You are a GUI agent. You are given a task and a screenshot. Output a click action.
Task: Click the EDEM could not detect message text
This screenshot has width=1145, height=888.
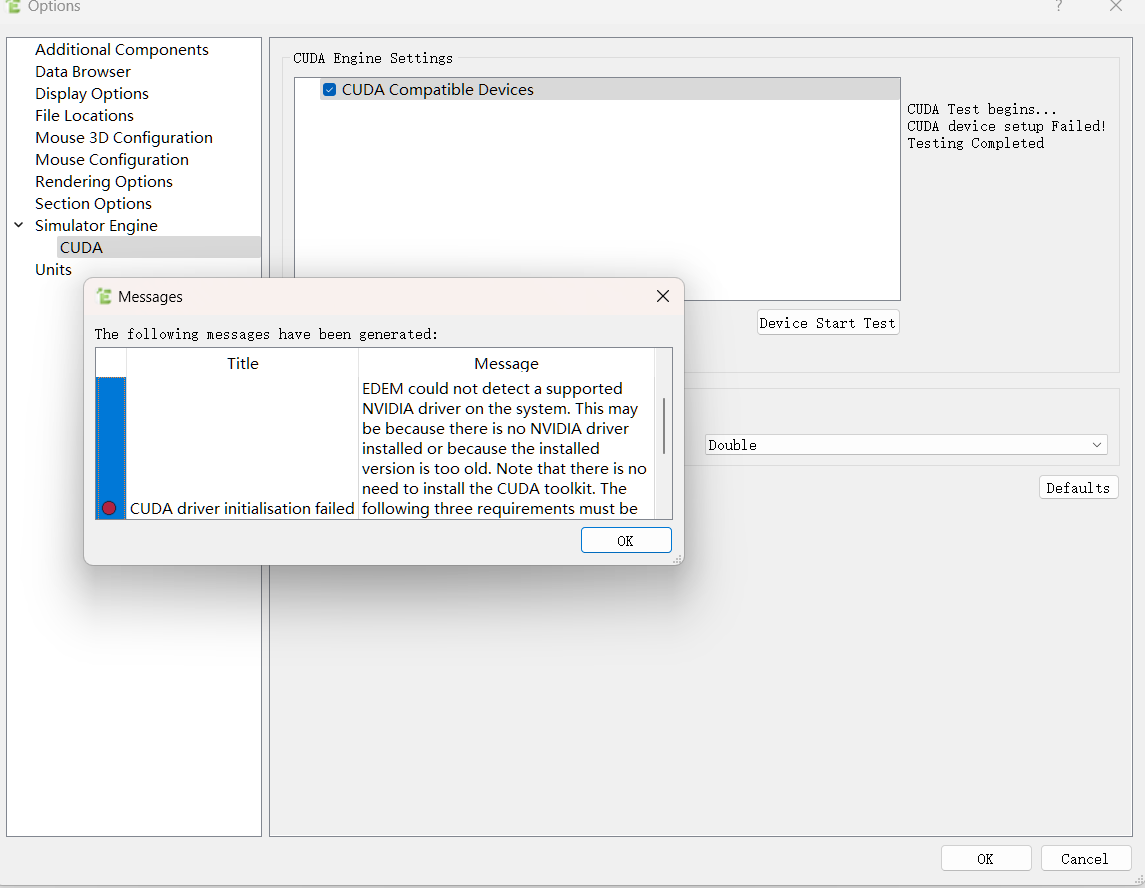[506, 448]
